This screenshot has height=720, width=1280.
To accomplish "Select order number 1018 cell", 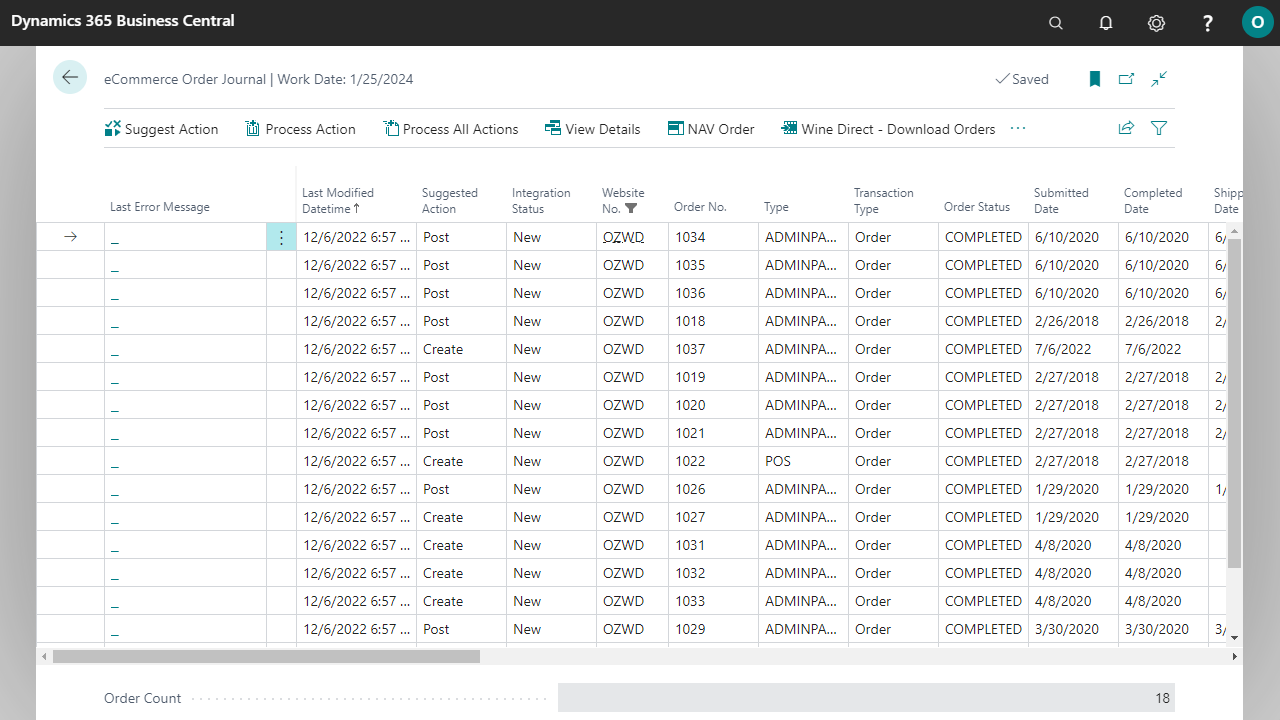I will (713, 321).
